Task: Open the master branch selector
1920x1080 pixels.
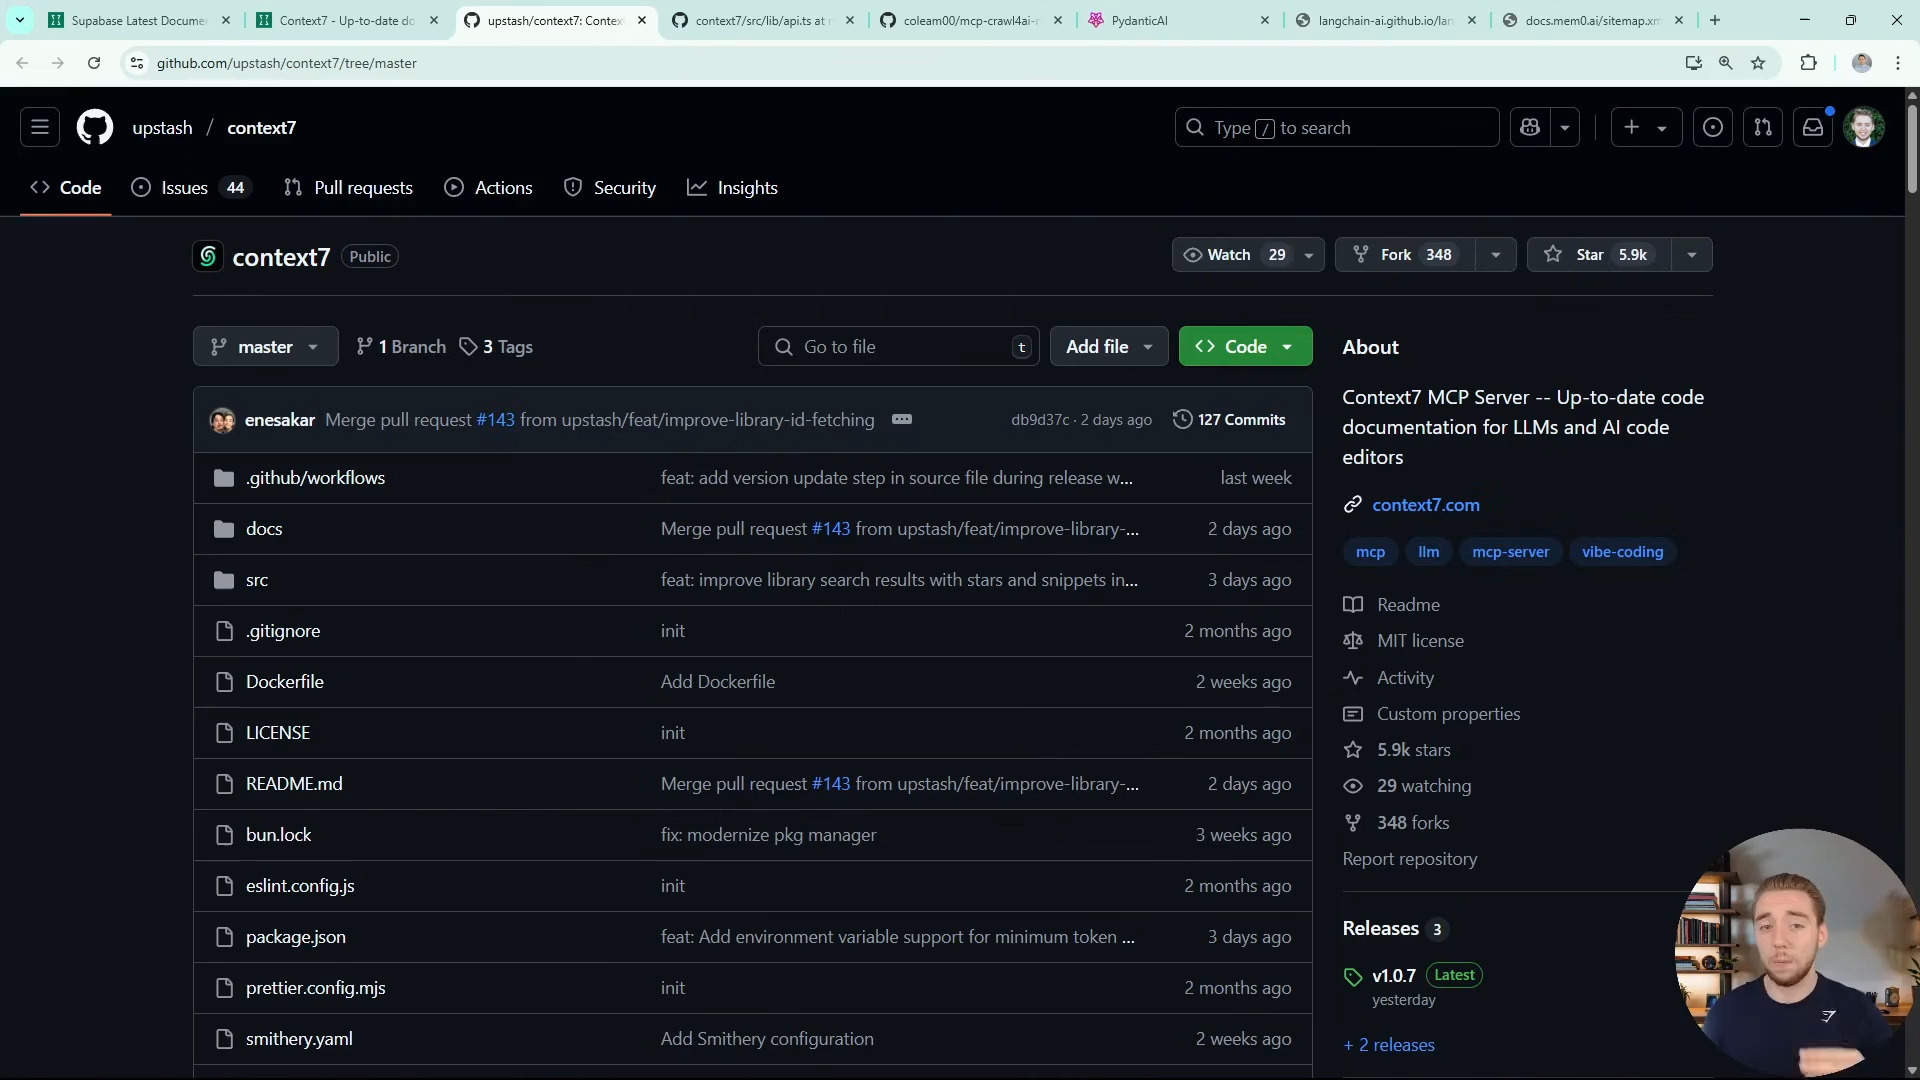Action: [265, 347]
